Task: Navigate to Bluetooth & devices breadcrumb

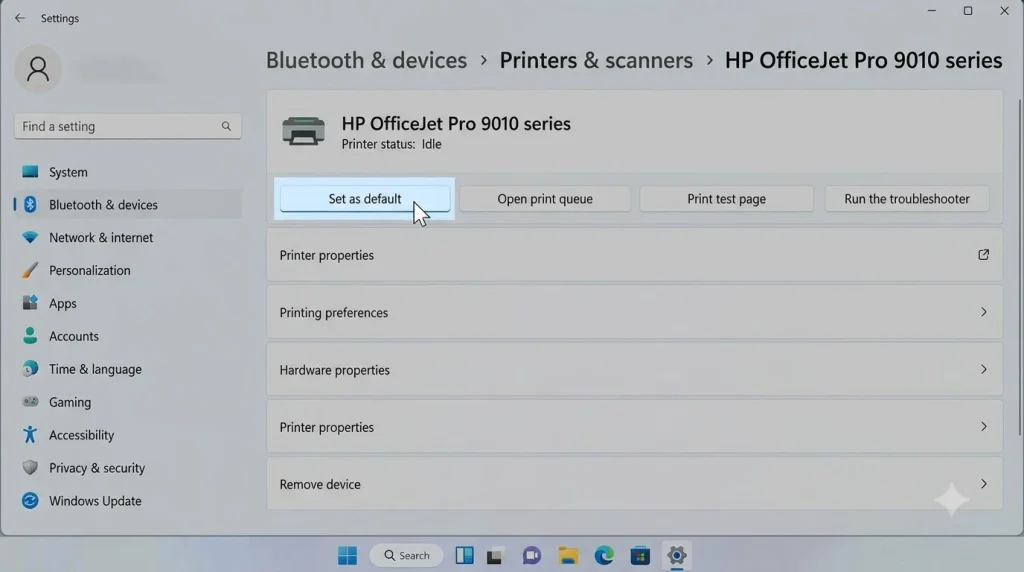Action: 366,60
